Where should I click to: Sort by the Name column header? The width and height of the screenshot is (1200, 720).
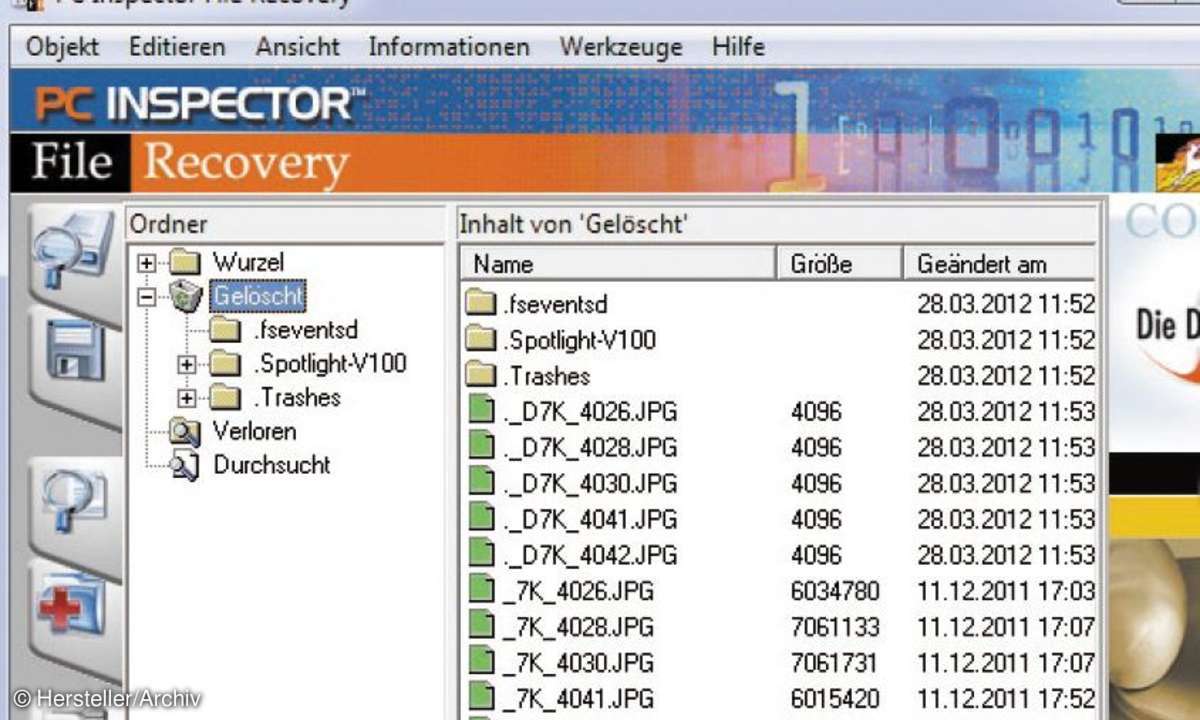click(619, 264)
